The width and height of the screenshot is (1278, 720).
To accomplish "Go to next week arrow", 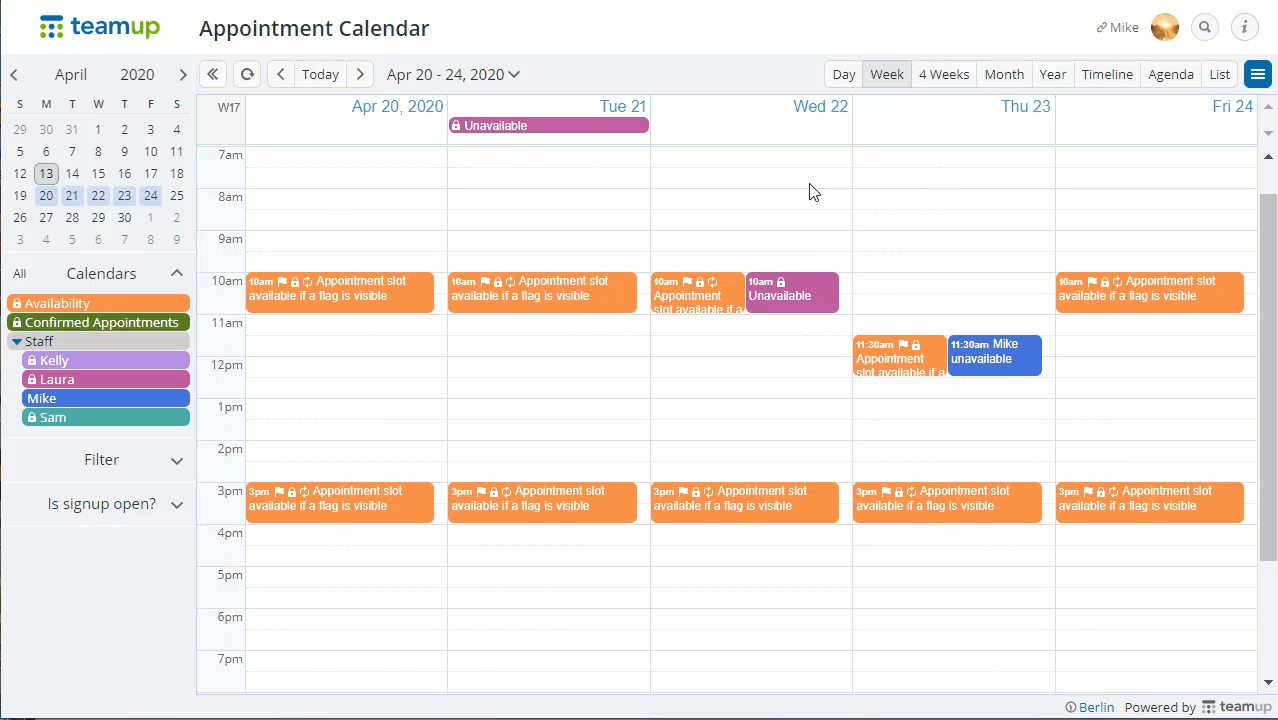I will coord(360,74).
